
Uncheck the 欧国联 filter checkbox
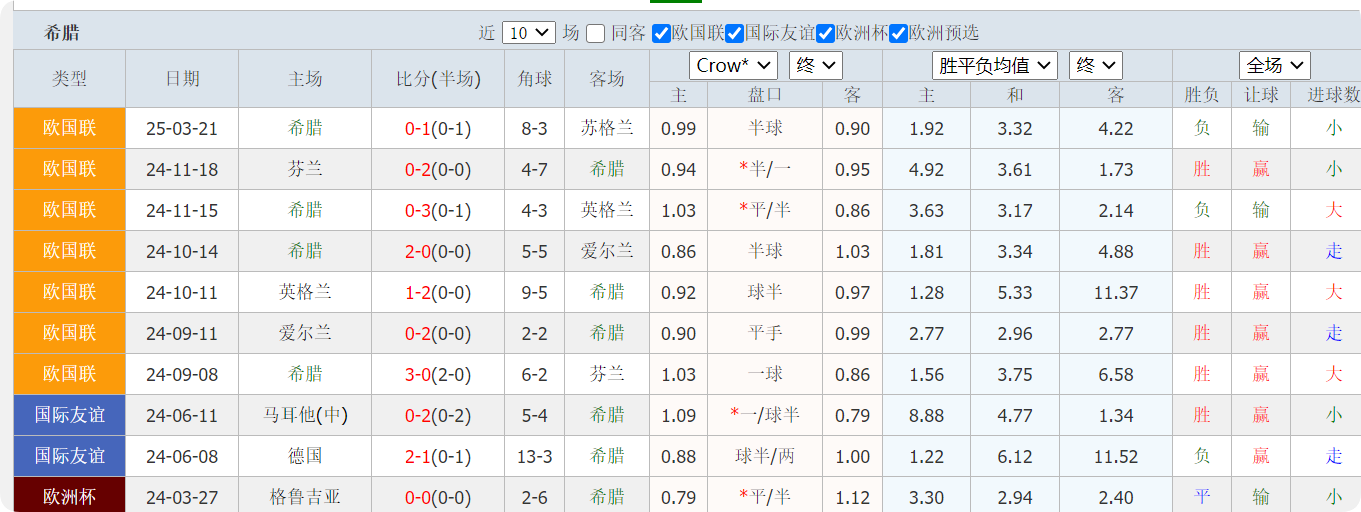661,33
